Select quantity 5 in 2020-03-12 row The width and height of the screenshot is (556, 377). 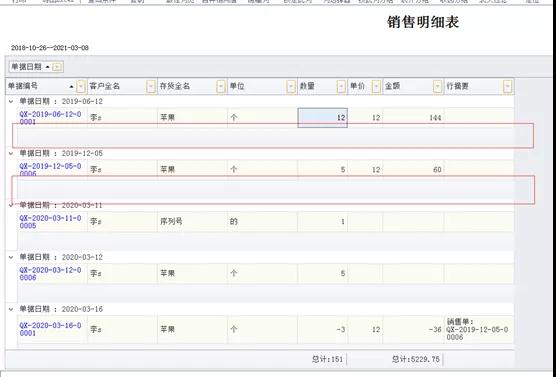tap(323, 273)
